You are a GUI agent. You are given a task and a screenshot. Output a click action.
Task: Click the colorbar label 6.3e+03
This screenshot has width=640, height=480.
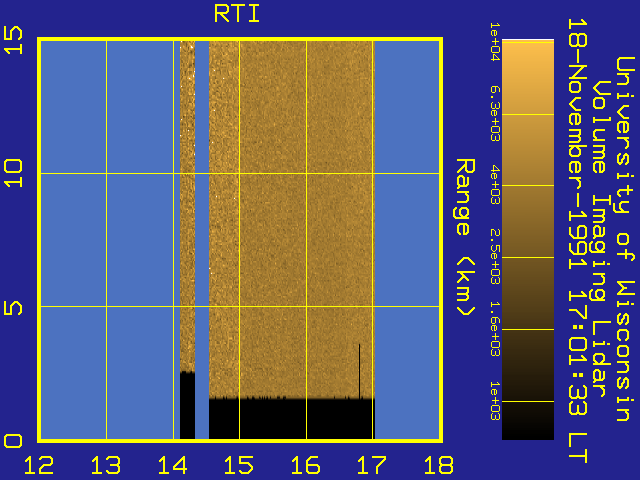[495, 113]
